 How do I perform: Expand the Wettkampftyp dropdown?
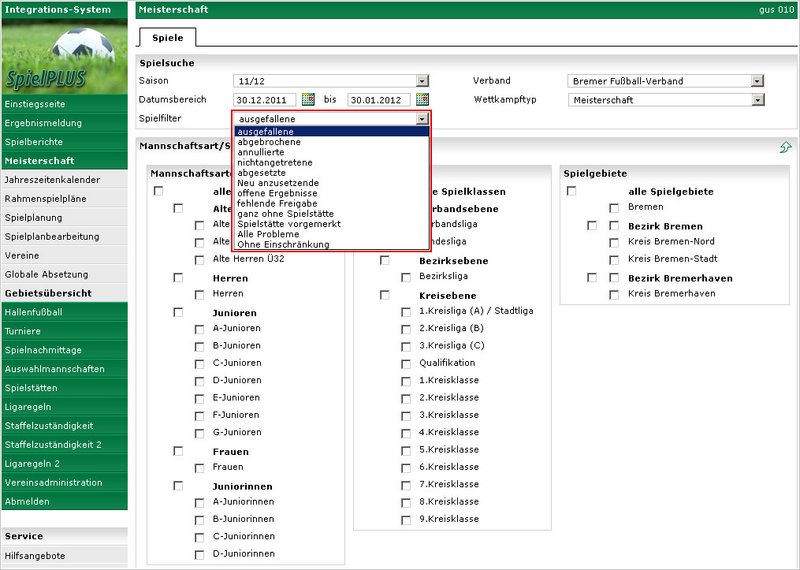757,100
